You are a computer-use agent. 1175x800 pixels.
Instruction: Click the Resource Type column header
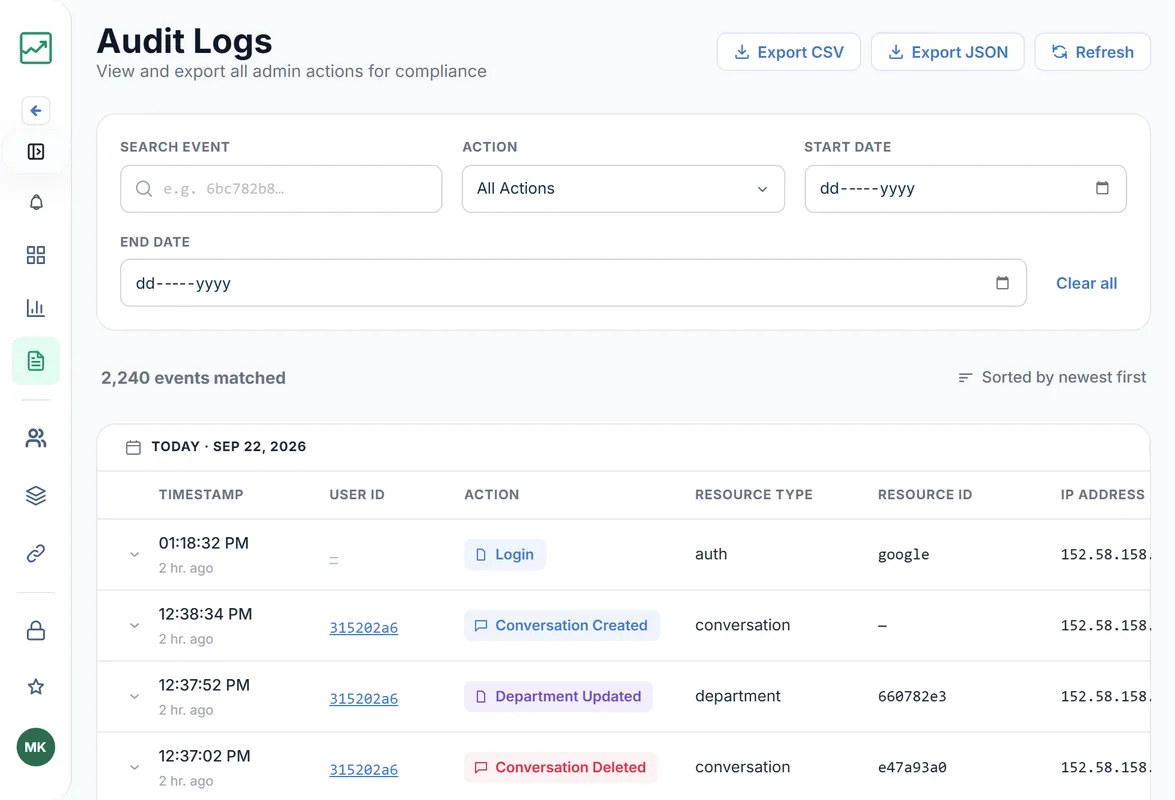[754, 494]
